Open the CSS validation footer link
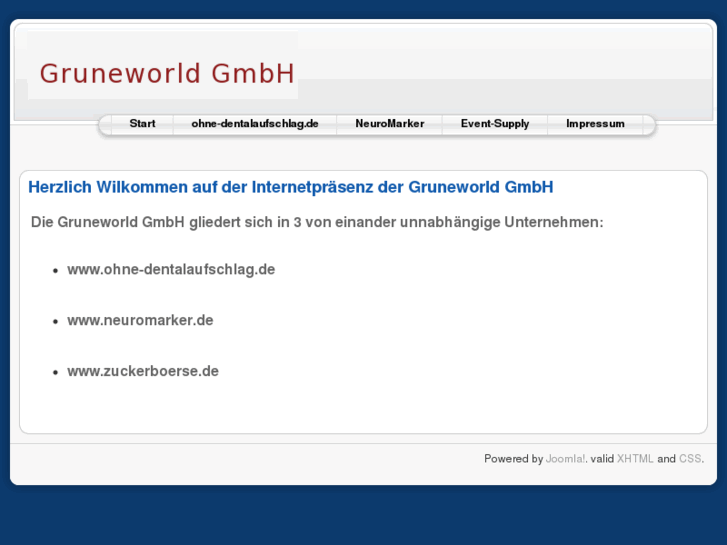The width and height of the screenshot is (727, 545). point(690,459)
